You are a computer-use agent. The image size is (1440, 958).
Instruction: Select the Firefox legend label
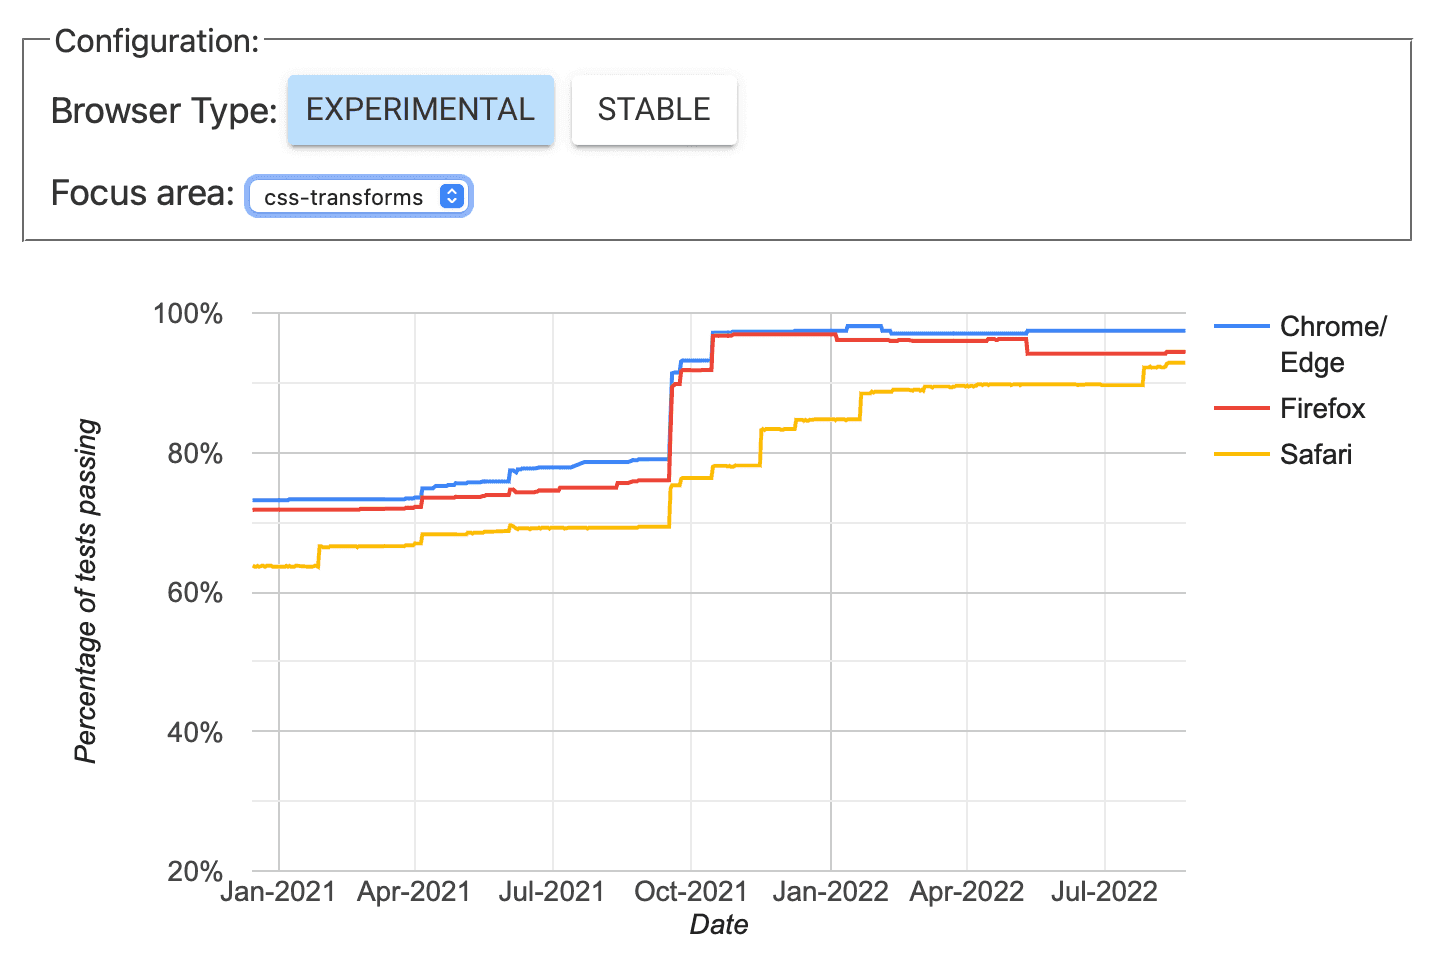coord(1322,409)
